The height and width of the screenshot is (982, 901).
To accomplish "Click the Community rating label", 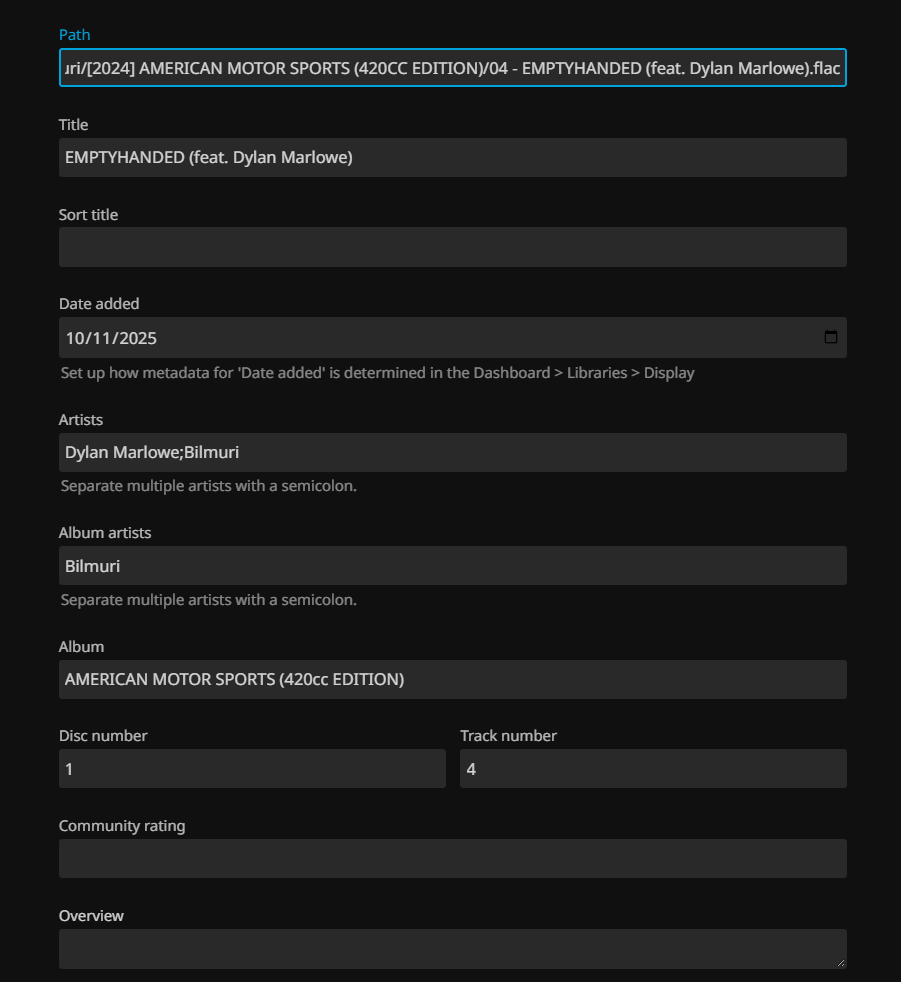I will 122,826.
